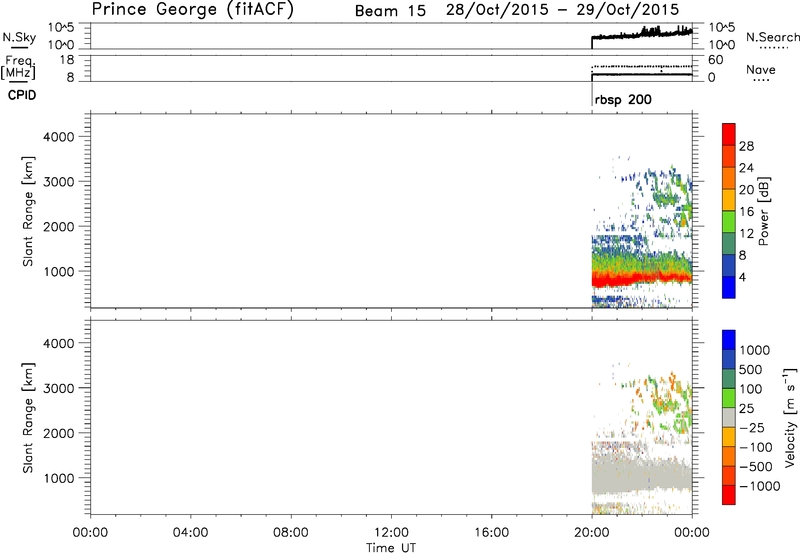Click the 'rbsp 200' CPID marker text
The width and height of the screenshot is (800, 554).
623,99
